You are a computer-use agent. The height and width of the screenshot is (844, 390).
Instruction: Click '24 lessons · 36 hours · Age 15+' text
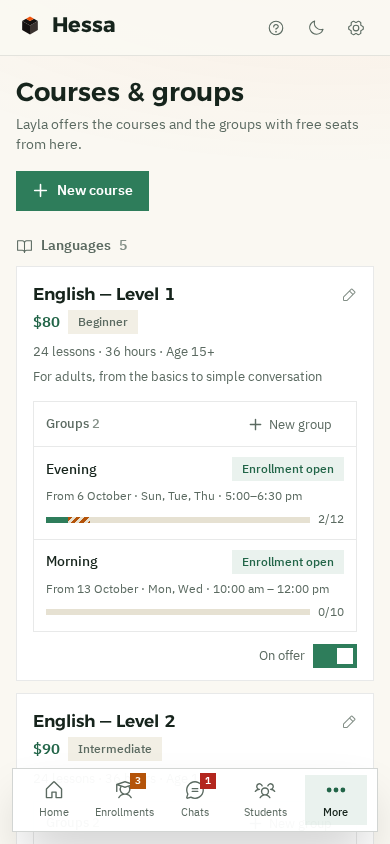click(124, 352)
